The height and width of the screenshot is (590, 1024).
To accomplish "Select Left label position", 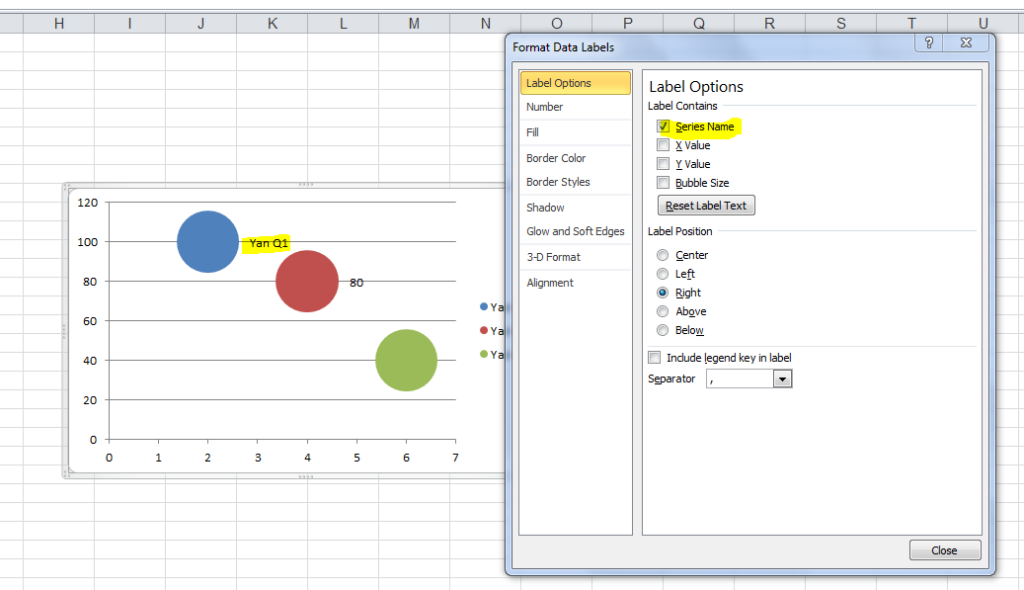I will (x=662, y=274).
